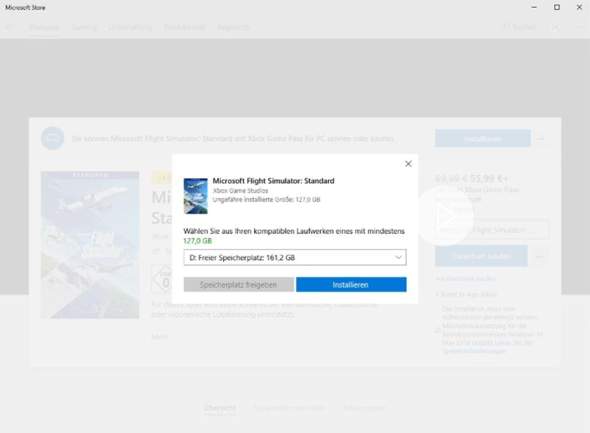Screen dimensions: 590x433
Task: Click the round Game Pass icon in the banner
Action: 53,138
